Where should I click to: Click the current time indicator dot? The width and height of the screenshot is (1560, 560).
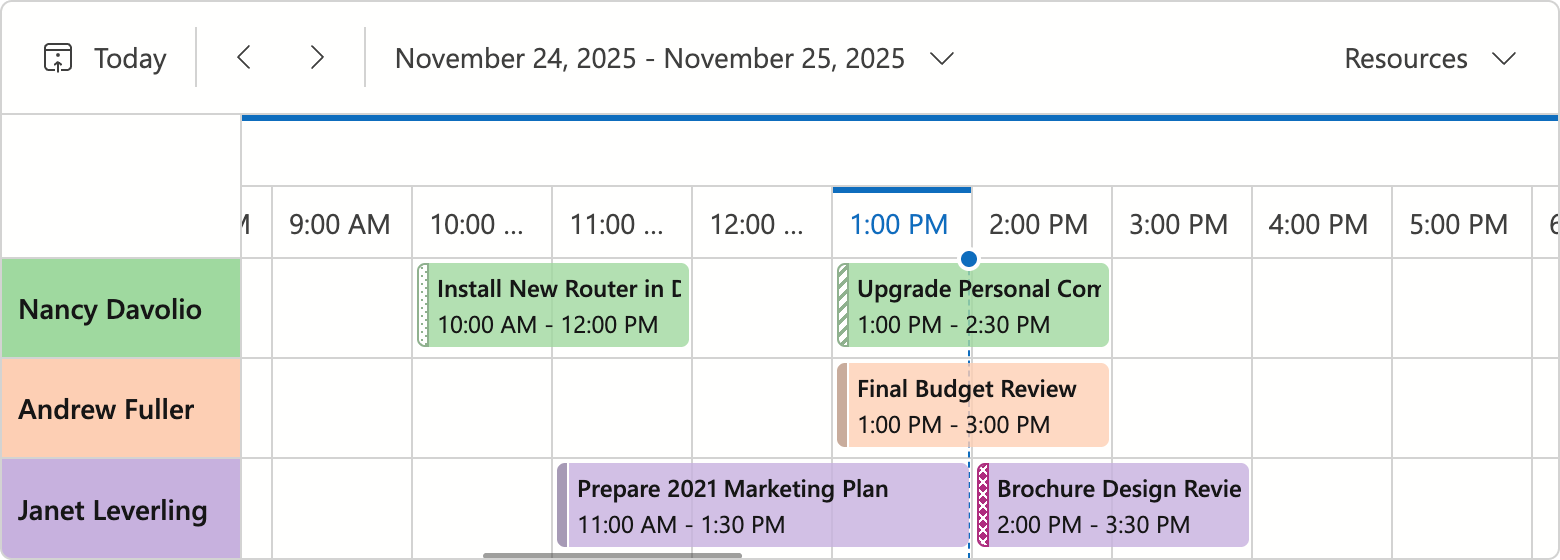coord(968,260)
